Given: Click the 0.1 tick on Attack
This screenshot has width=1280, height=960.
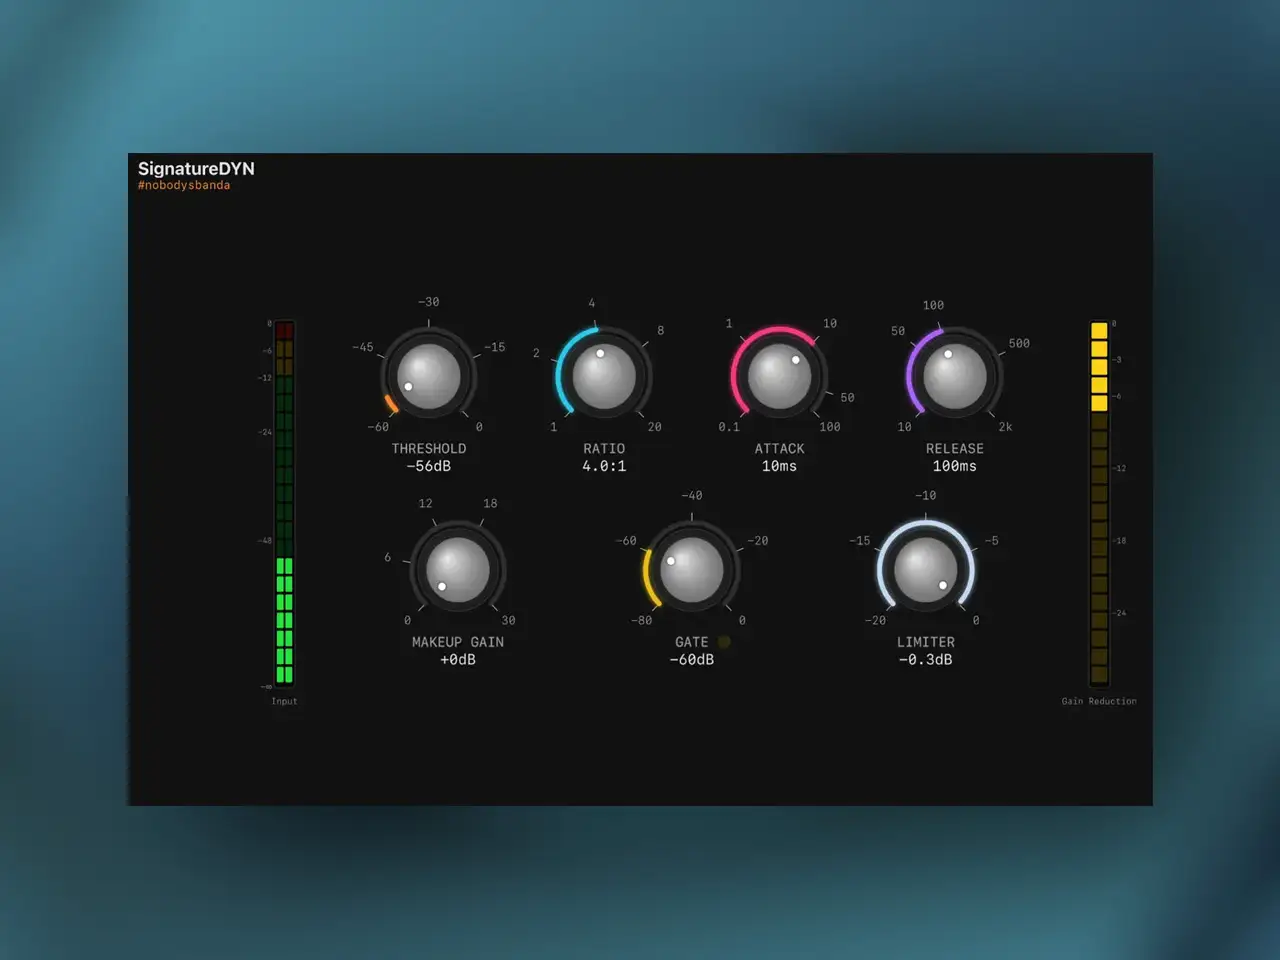Looking at the screenshot, I should coord(729,427).
